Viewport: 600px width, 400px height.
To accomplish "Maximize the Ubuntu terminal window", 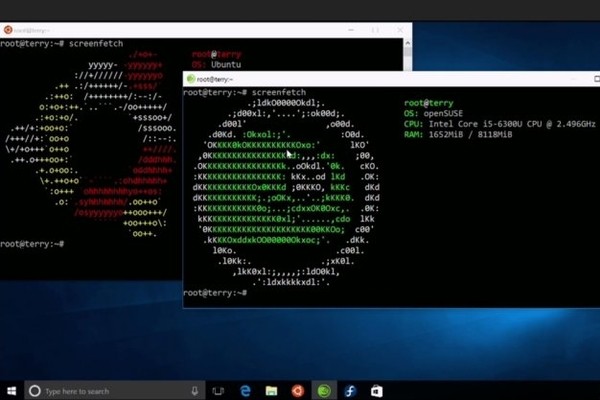I will coord(375,30).
